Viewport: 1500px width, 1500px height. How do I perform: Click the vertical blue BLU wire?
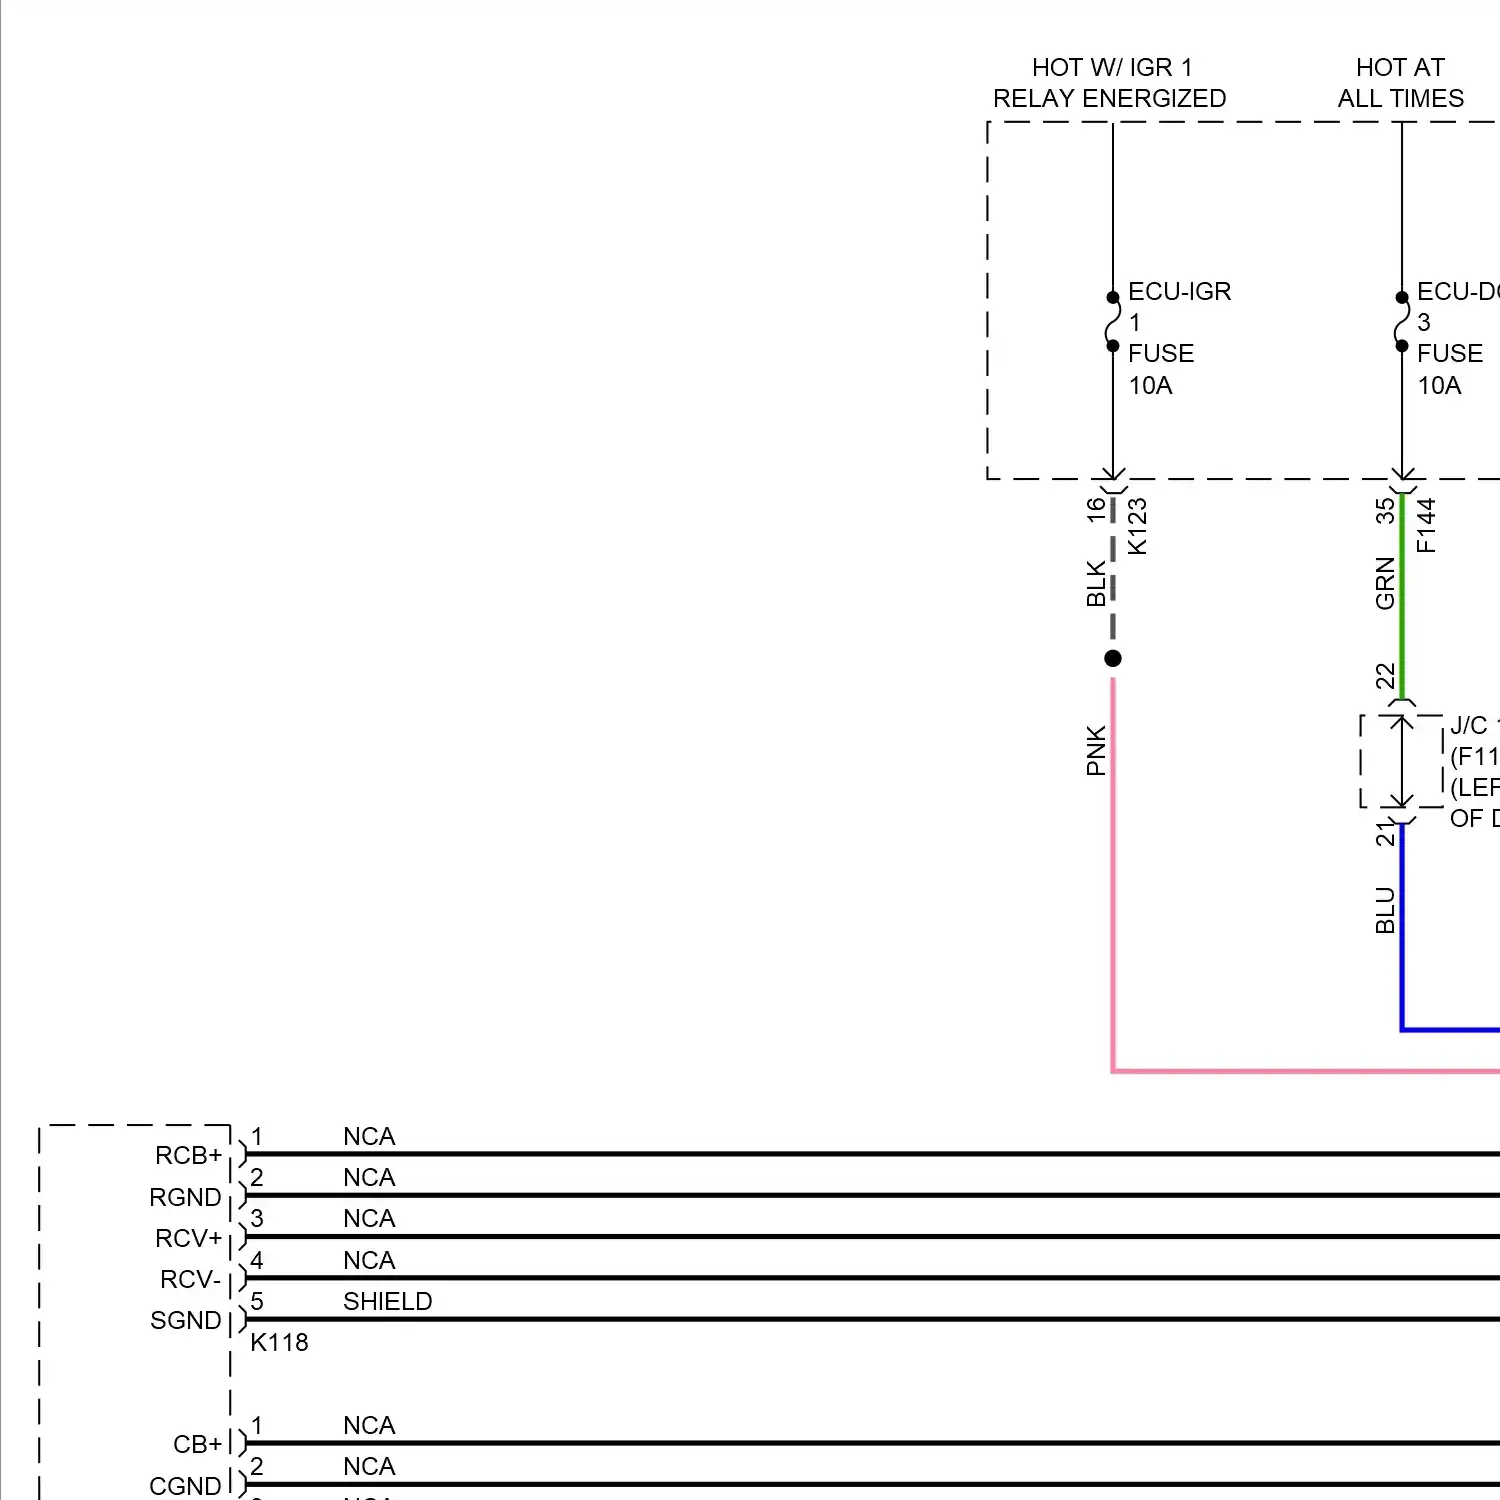1402,926
